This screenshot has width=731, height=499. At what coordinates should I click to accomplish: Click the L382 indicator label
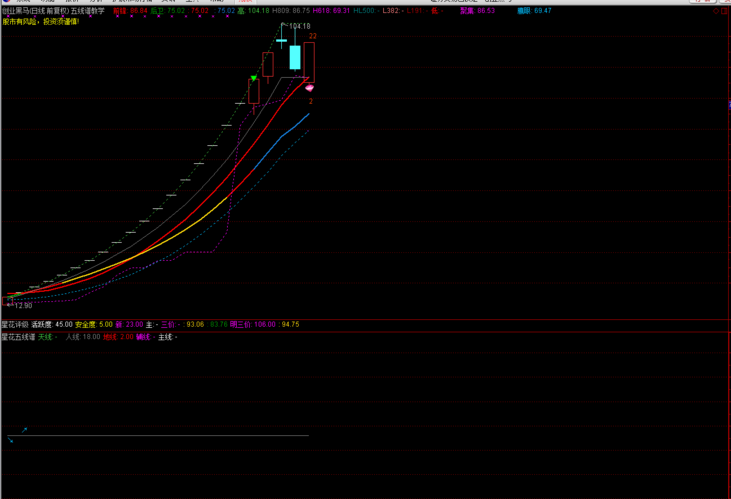[391, 11]
